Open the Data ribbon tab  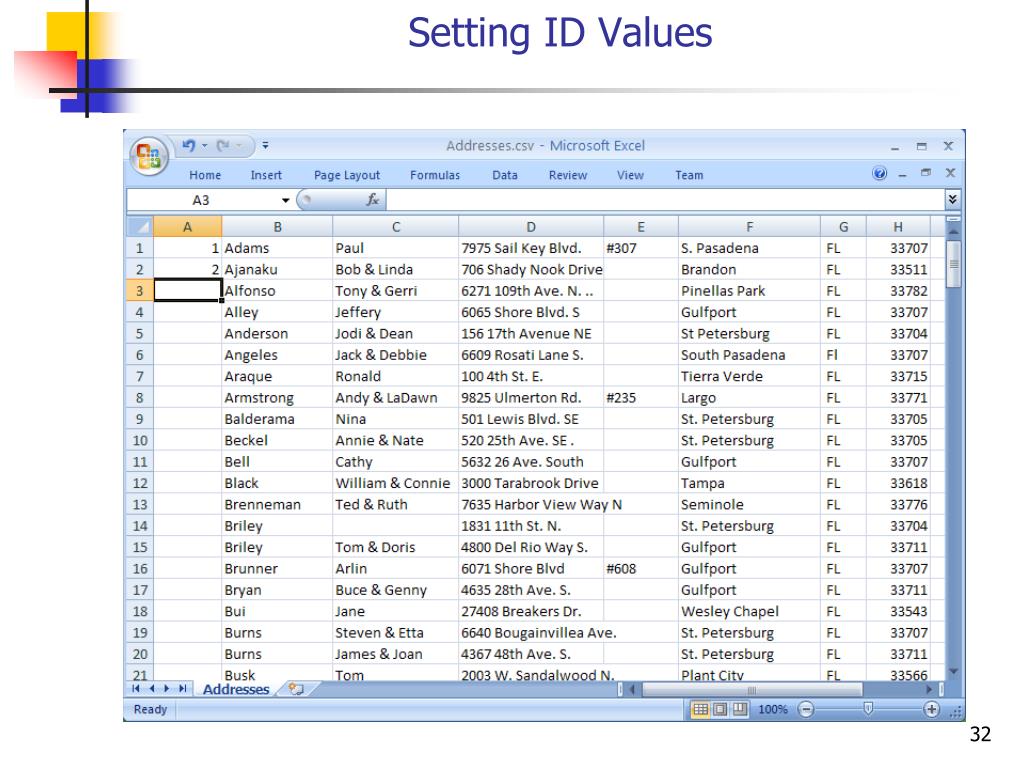505,175
